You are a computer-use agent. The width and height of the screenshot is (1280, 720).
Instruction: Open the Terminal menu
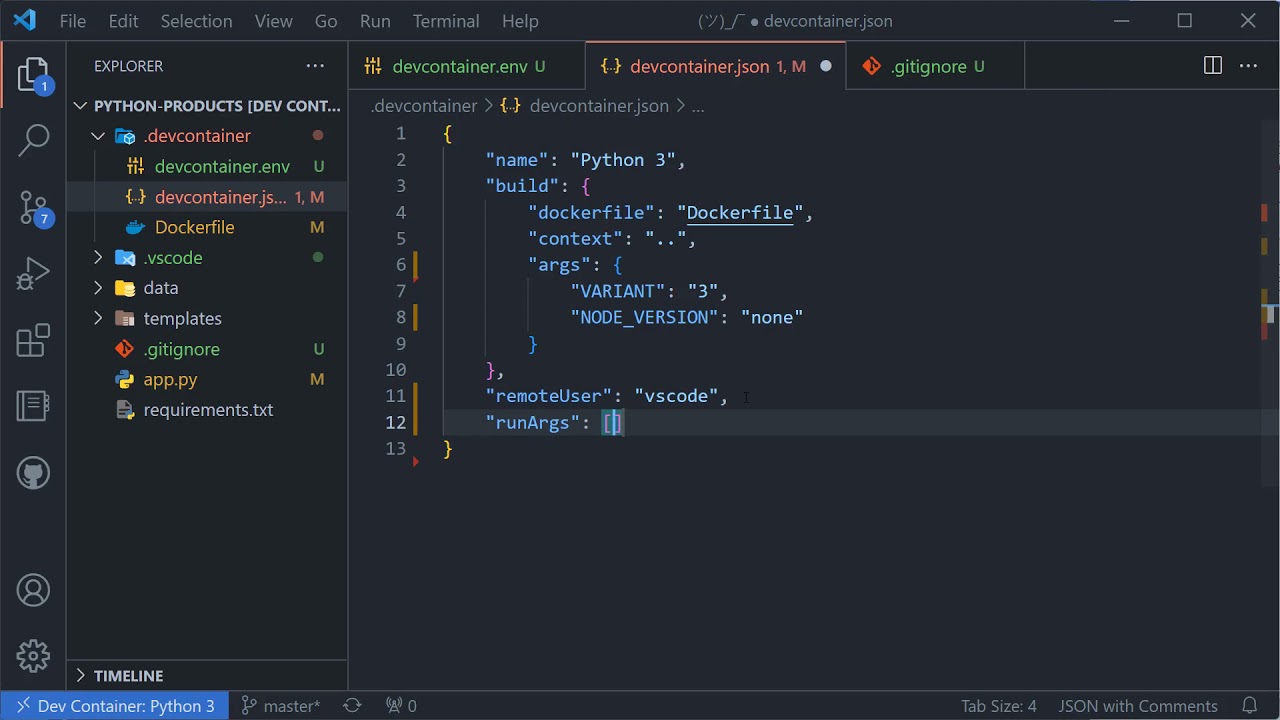[x=446, y=21]
